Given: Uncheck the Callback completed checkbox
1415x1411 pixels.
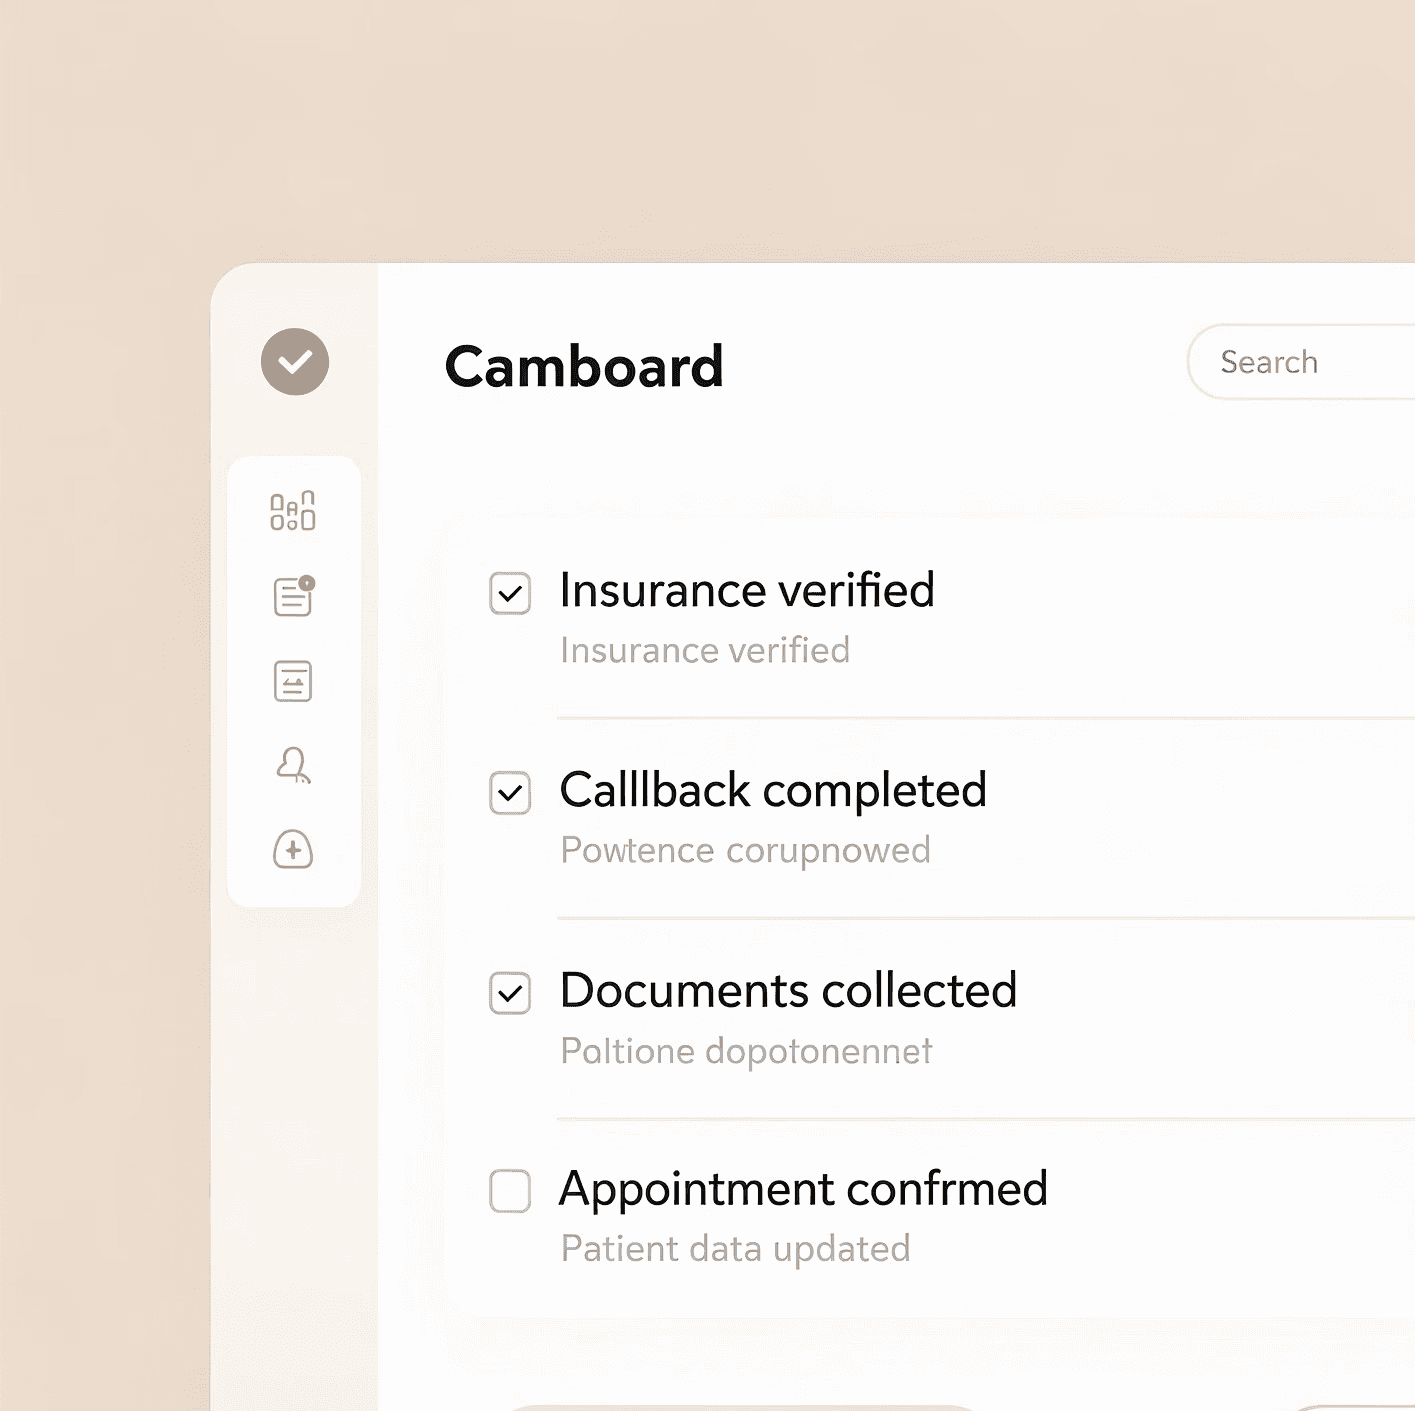Looking at the screenshot, I should (x=510, y=793).
